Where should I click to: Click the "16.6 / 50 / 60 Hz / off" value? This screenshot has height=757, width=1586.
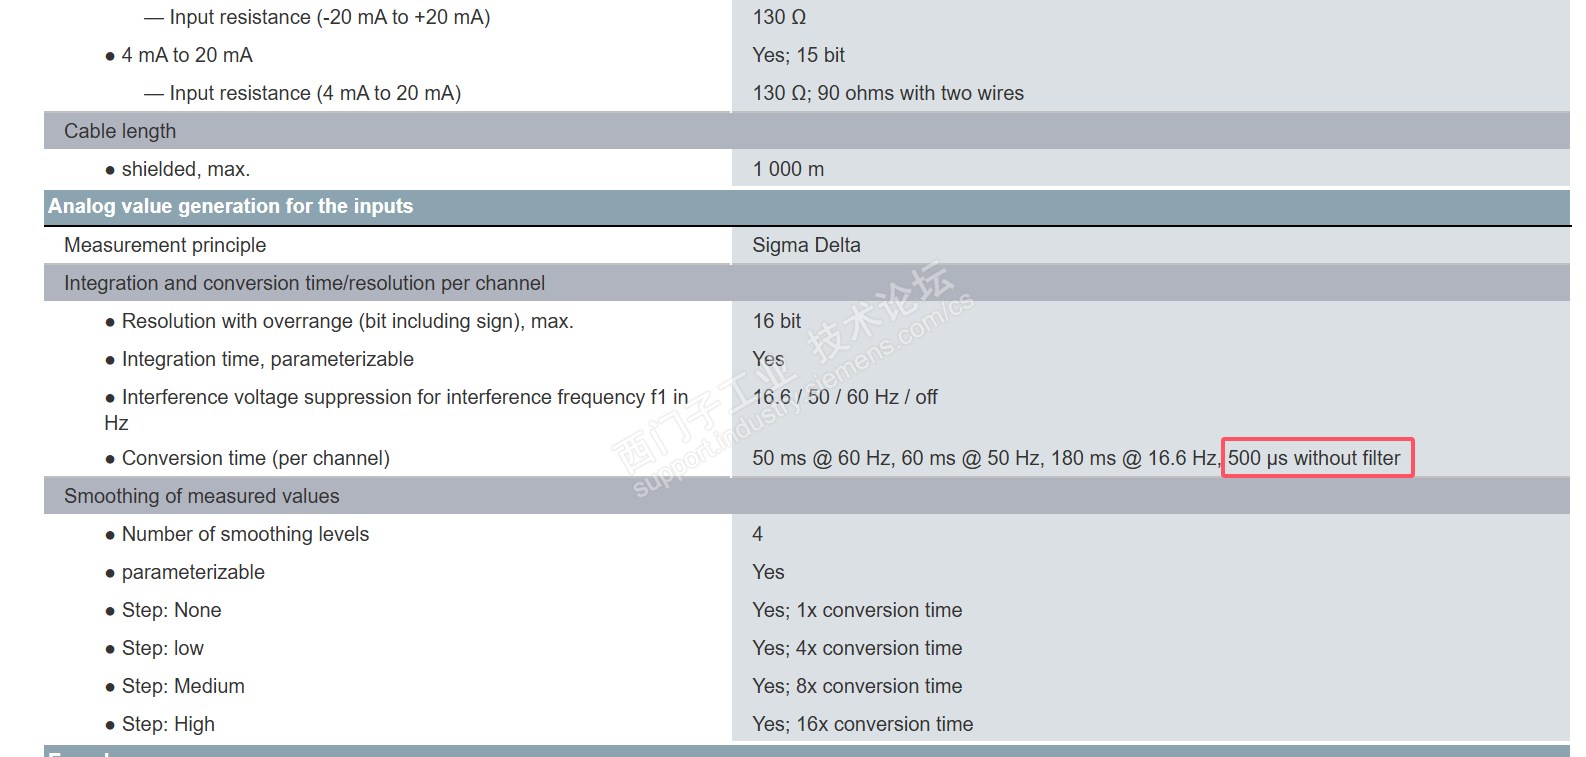(845, 397)
